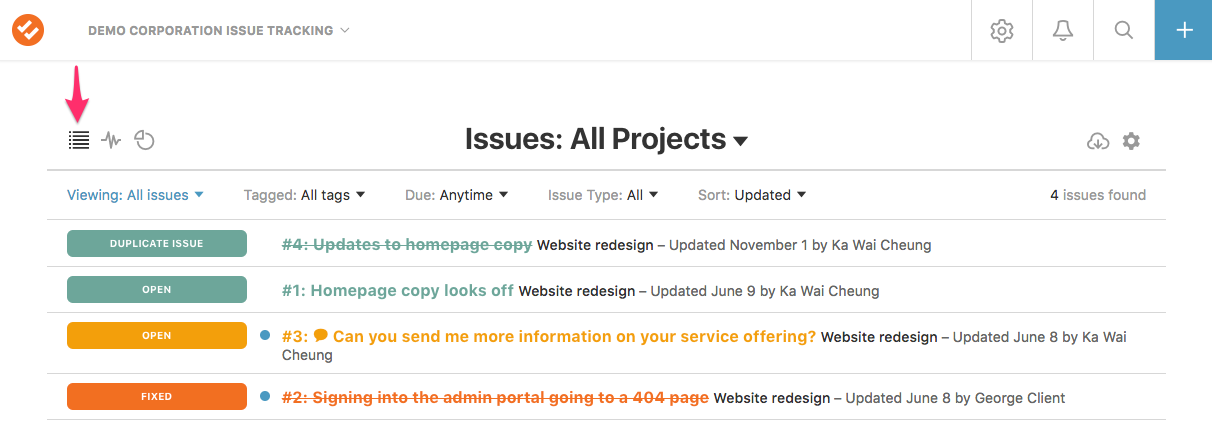Open account settings gear in header
The height and width of the screenshot is (431, 1212).
pyautogui.click(x=1001, y=30)
